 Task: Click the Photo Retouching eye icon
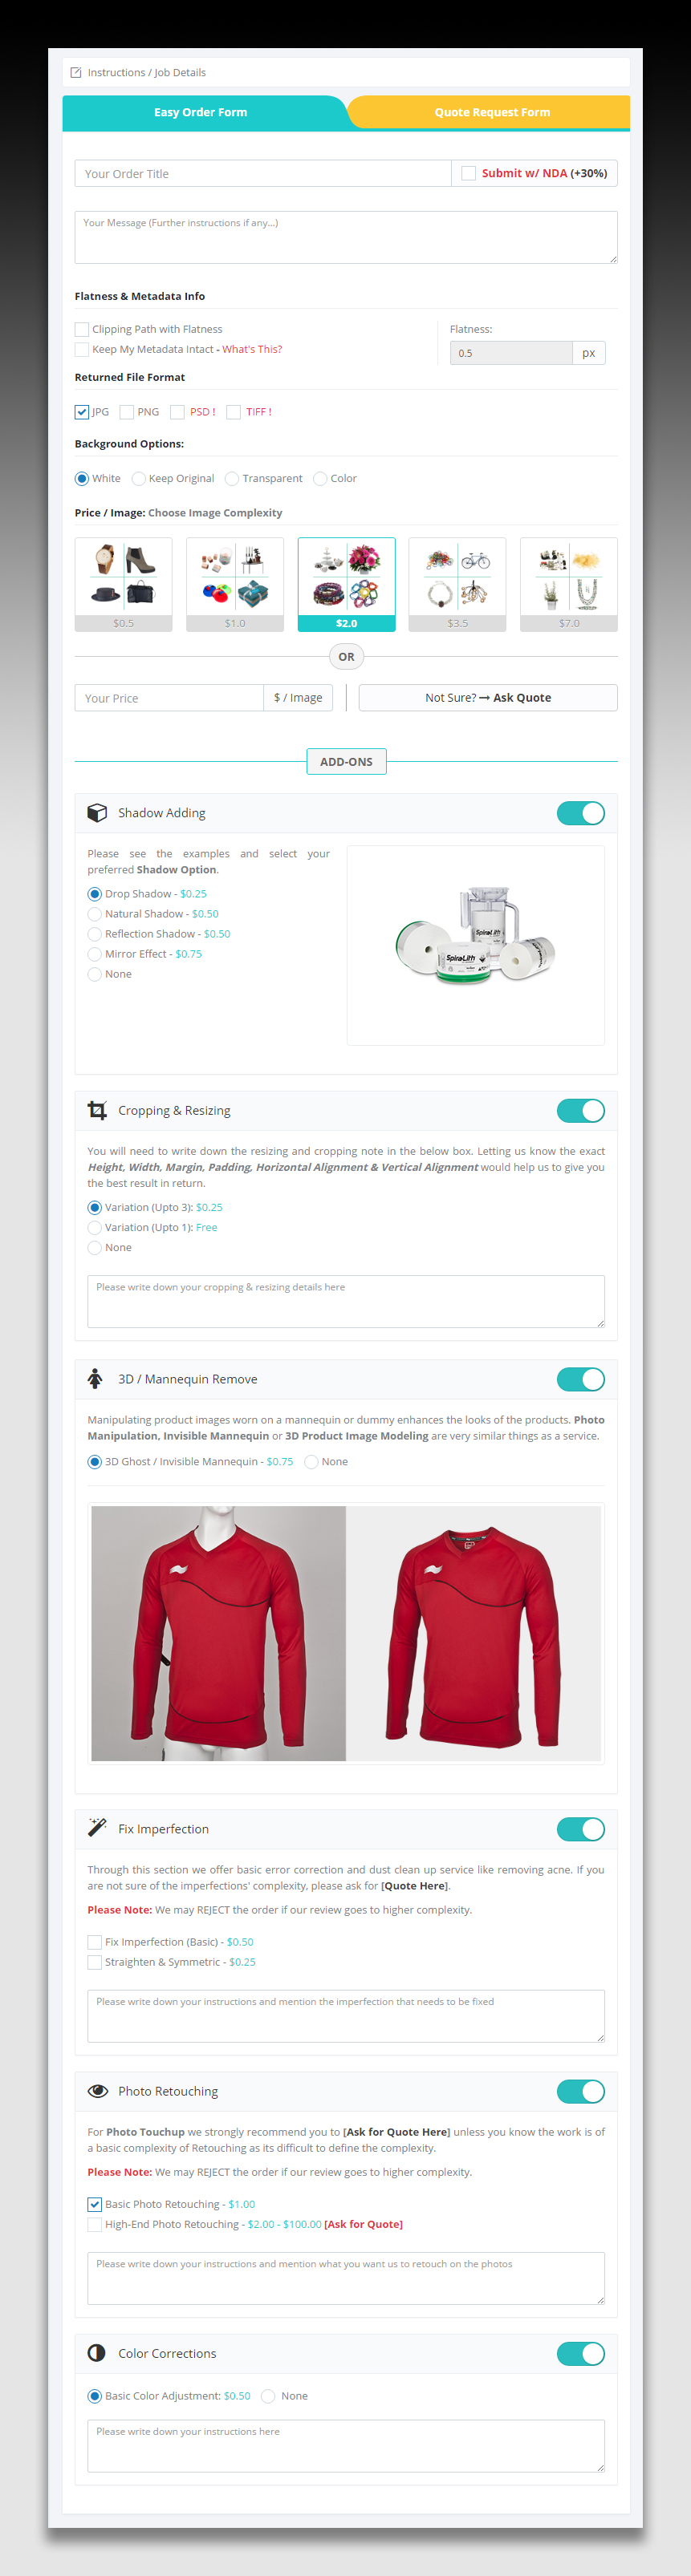(97, 2091)
